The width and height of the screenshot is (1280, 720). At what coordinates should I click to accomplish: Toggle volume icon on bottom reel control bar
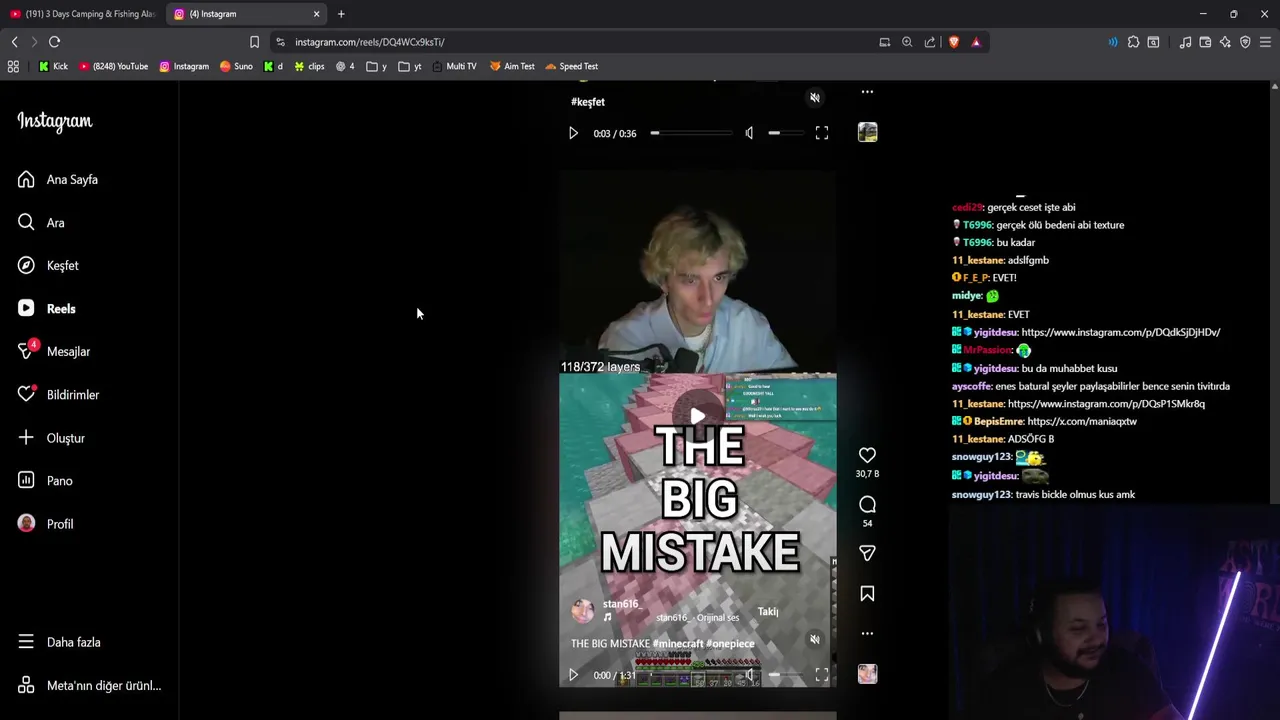coord(749,675)
